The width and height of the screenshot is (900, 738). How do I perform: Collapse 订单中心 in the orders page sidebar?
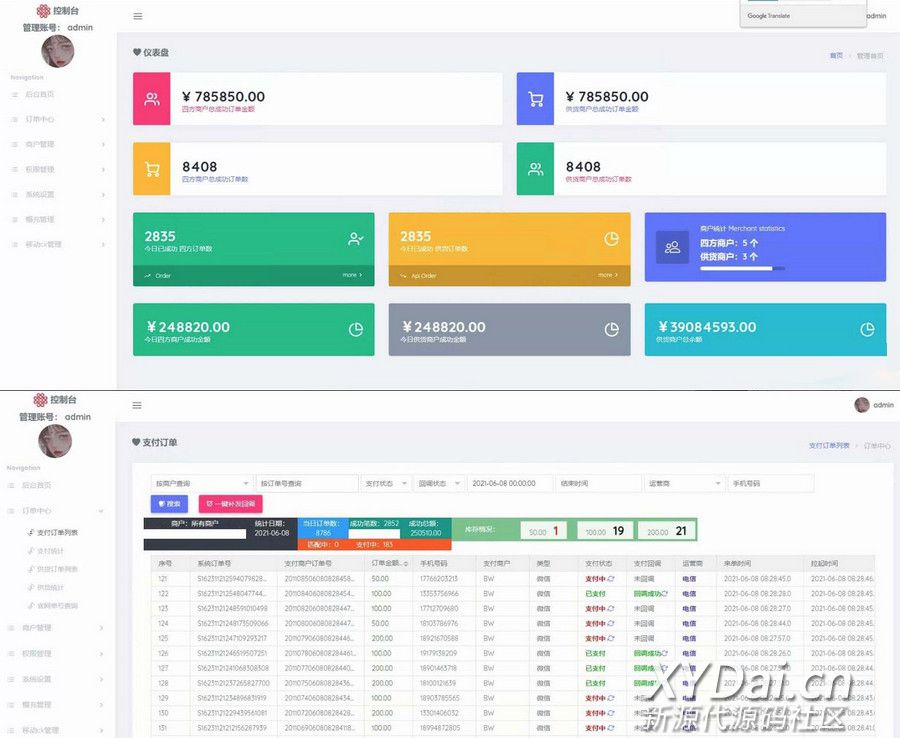tap(58, 511)
